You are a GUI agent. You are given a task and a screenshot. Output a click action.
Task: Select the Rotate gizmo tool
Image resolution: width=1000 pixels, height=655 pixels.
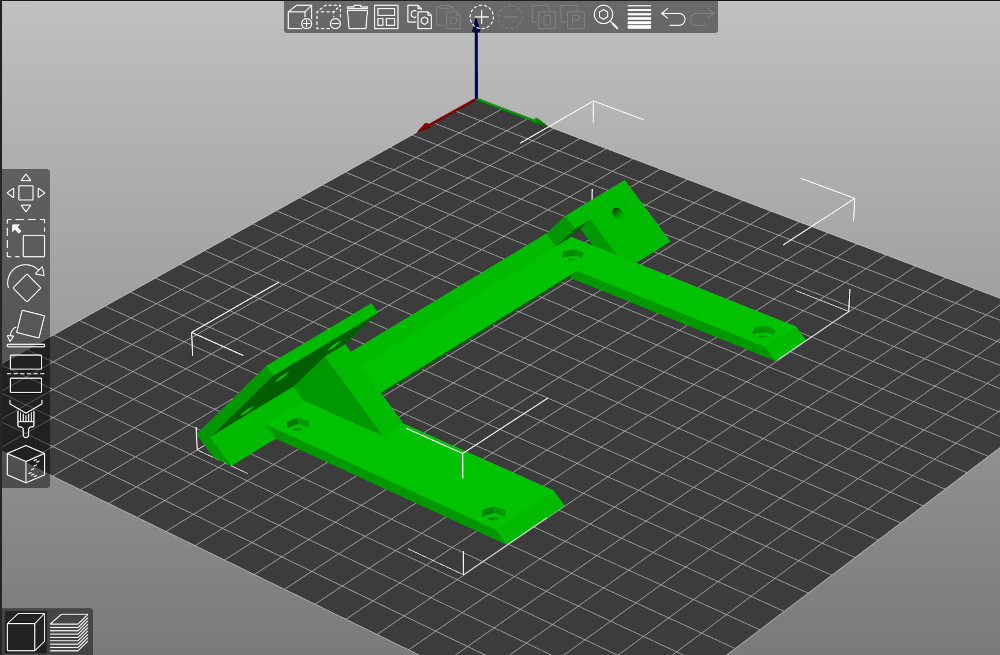[26, 283]
